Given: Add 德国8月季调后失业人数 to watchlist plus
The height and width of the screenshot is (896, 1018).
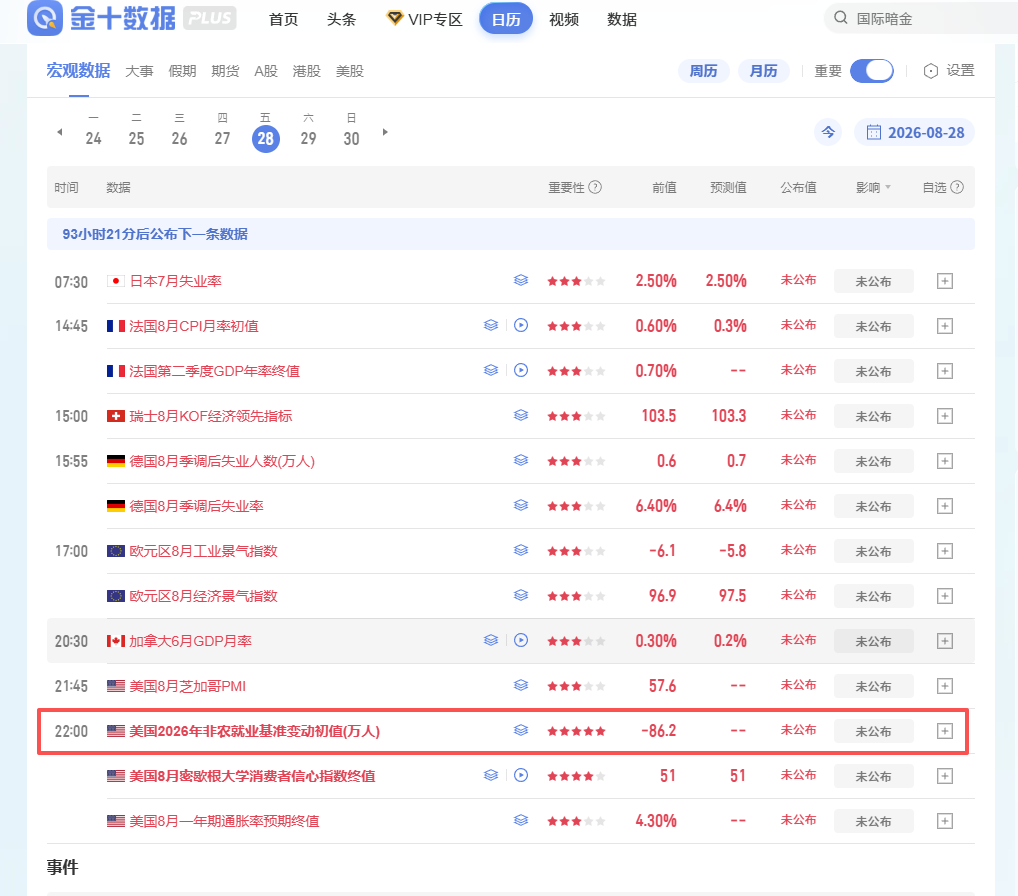Looking at the screenshot, I should coord(945,461).
